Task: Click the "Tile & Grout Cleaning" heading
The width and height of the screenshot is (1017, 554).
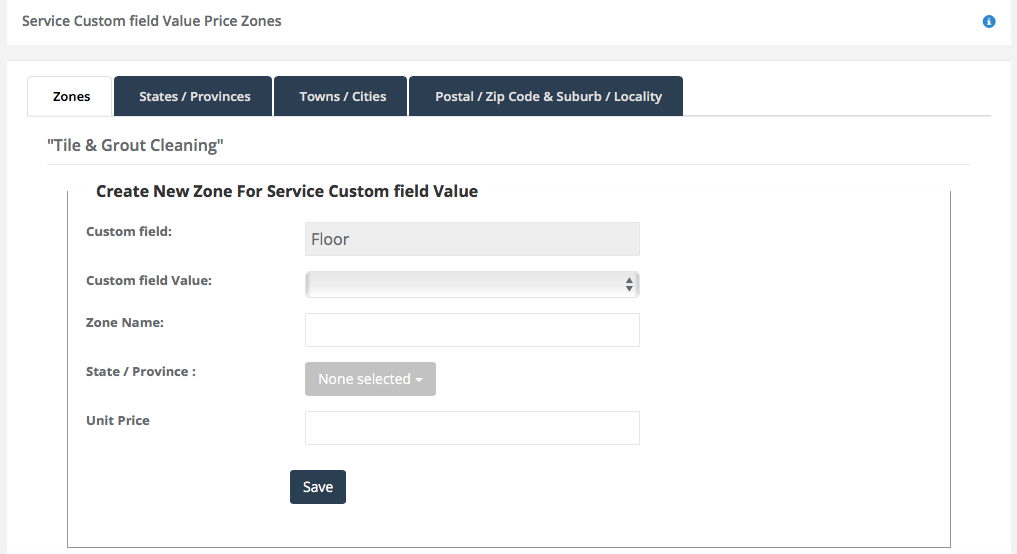Action: 135,145
